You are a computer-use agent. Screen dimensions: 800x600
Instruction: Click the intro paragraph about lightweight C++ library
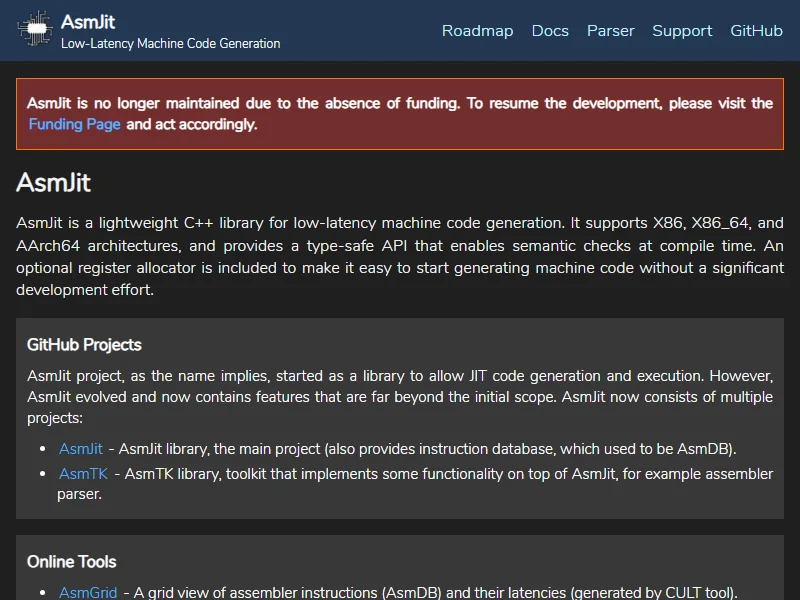[x=400, y=257]
